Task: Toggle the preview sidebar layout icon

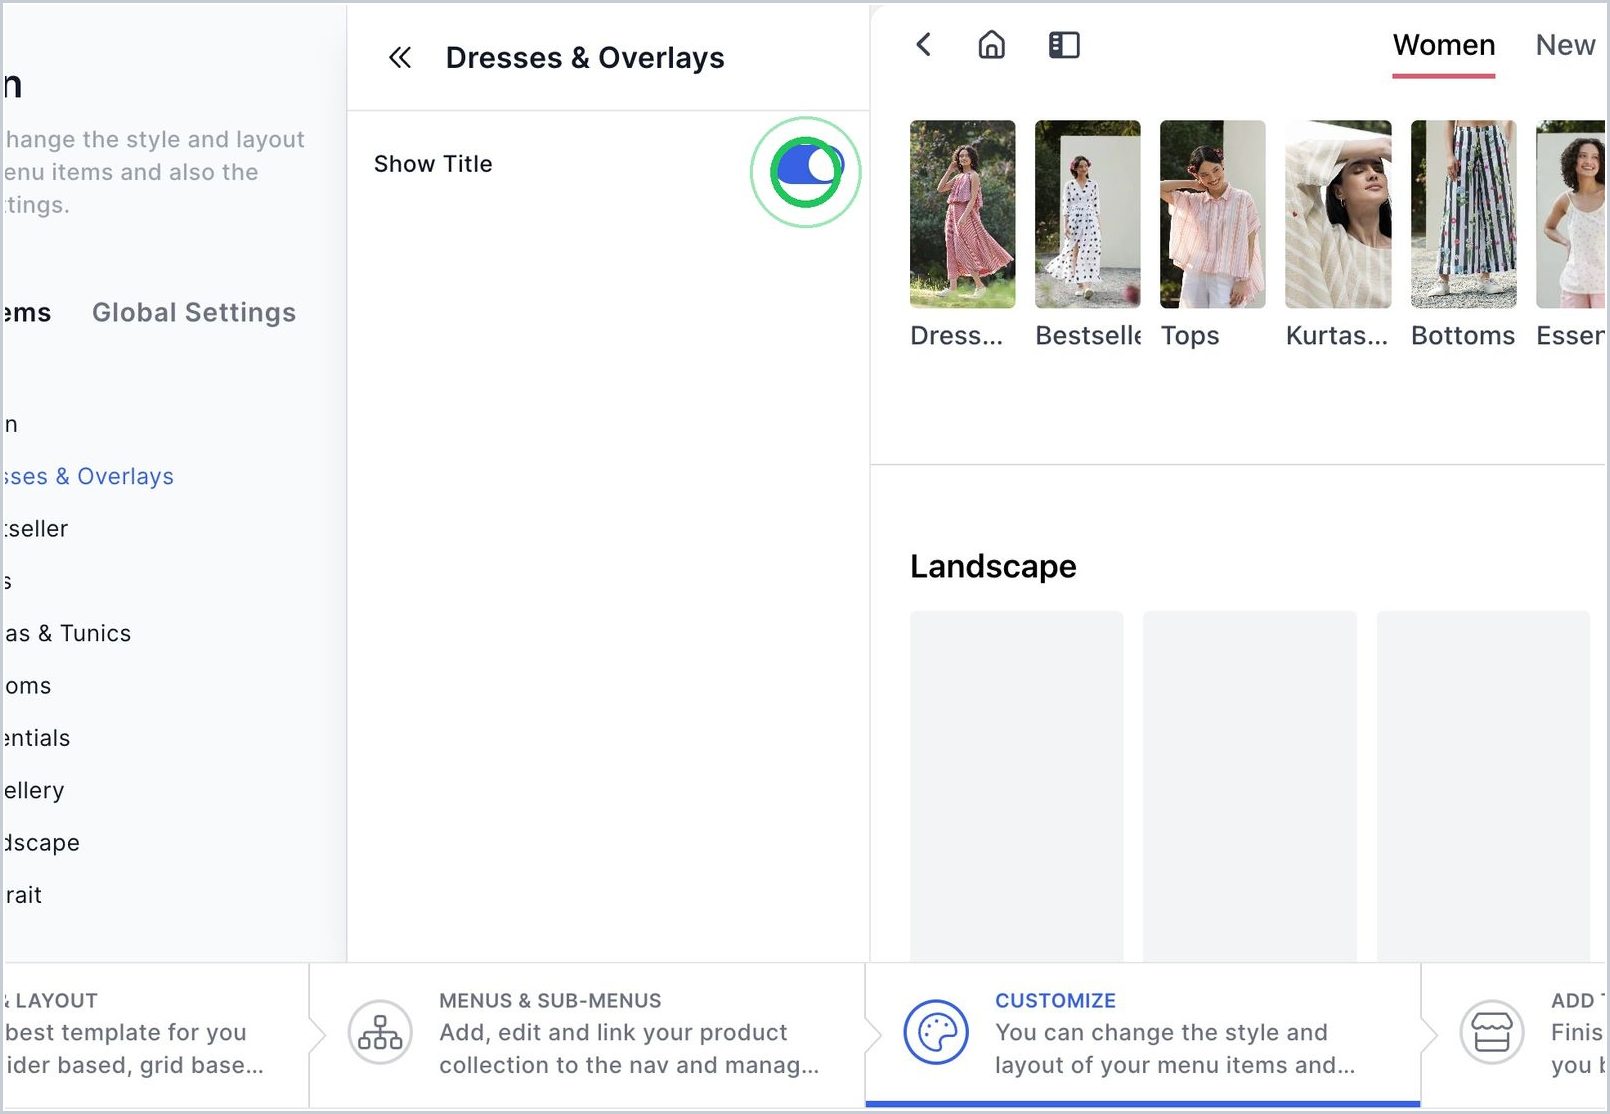Action: click(1064, 45)
